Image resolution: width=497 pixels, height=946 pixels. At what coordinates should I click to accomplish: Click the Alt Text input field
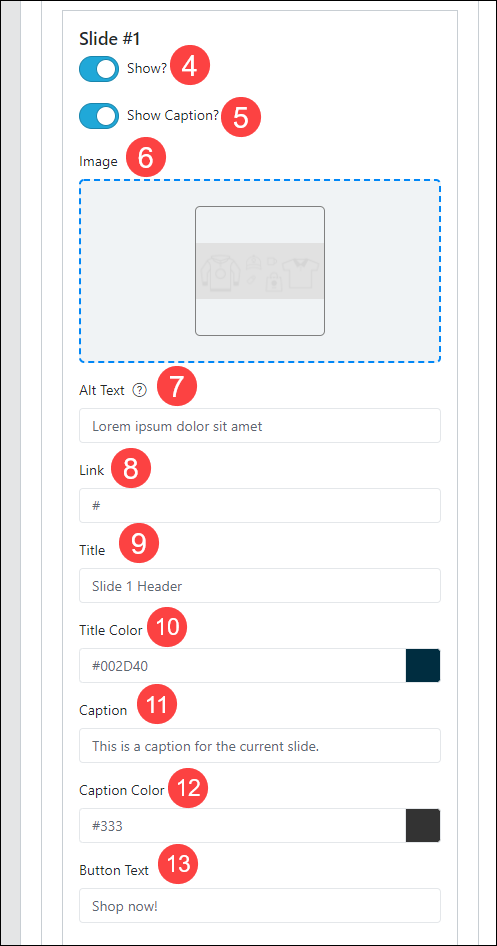[260, 426]
